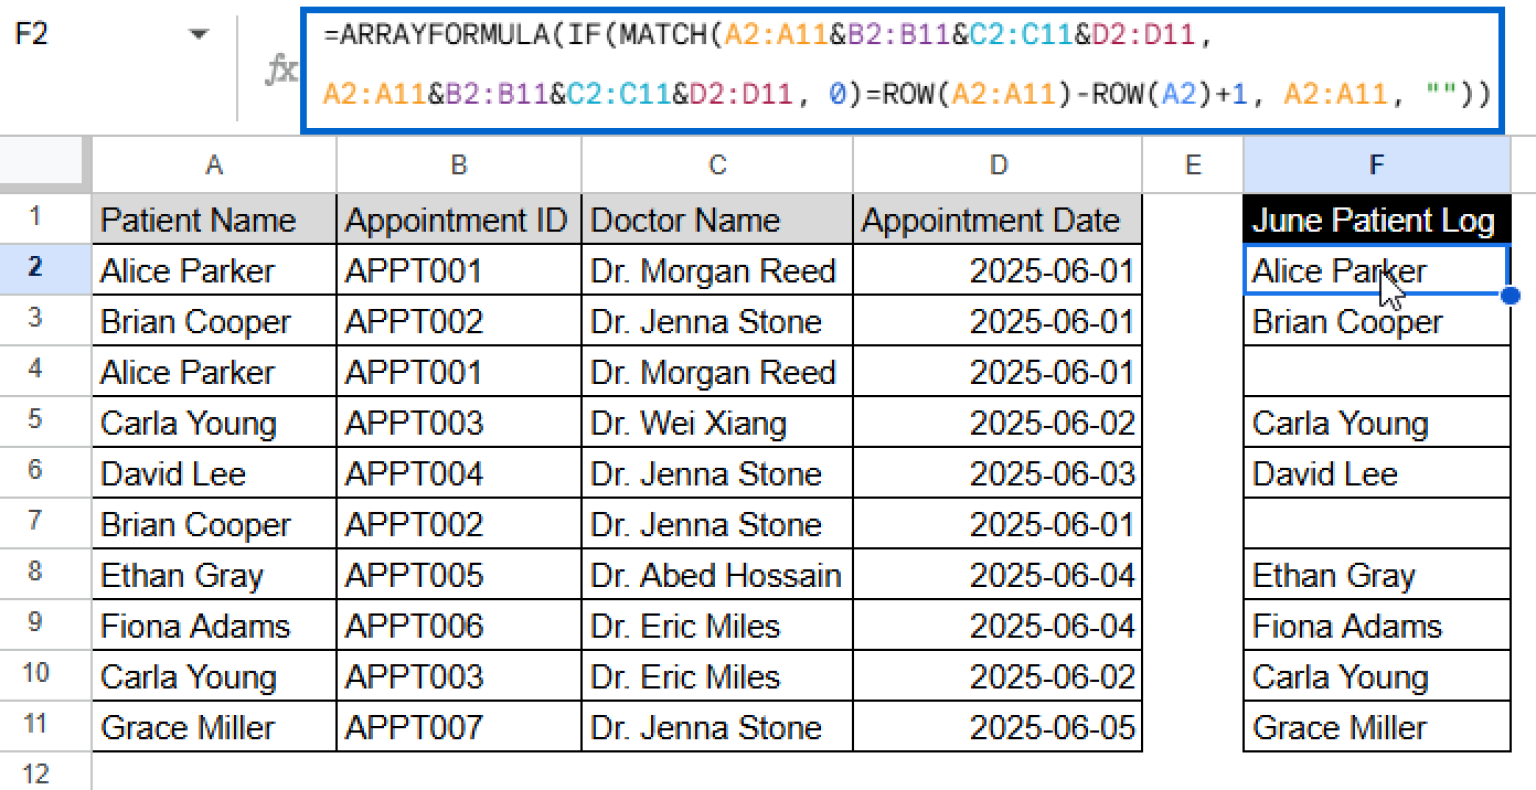
Task: Select column header D
Action: (x=996, y=164)
